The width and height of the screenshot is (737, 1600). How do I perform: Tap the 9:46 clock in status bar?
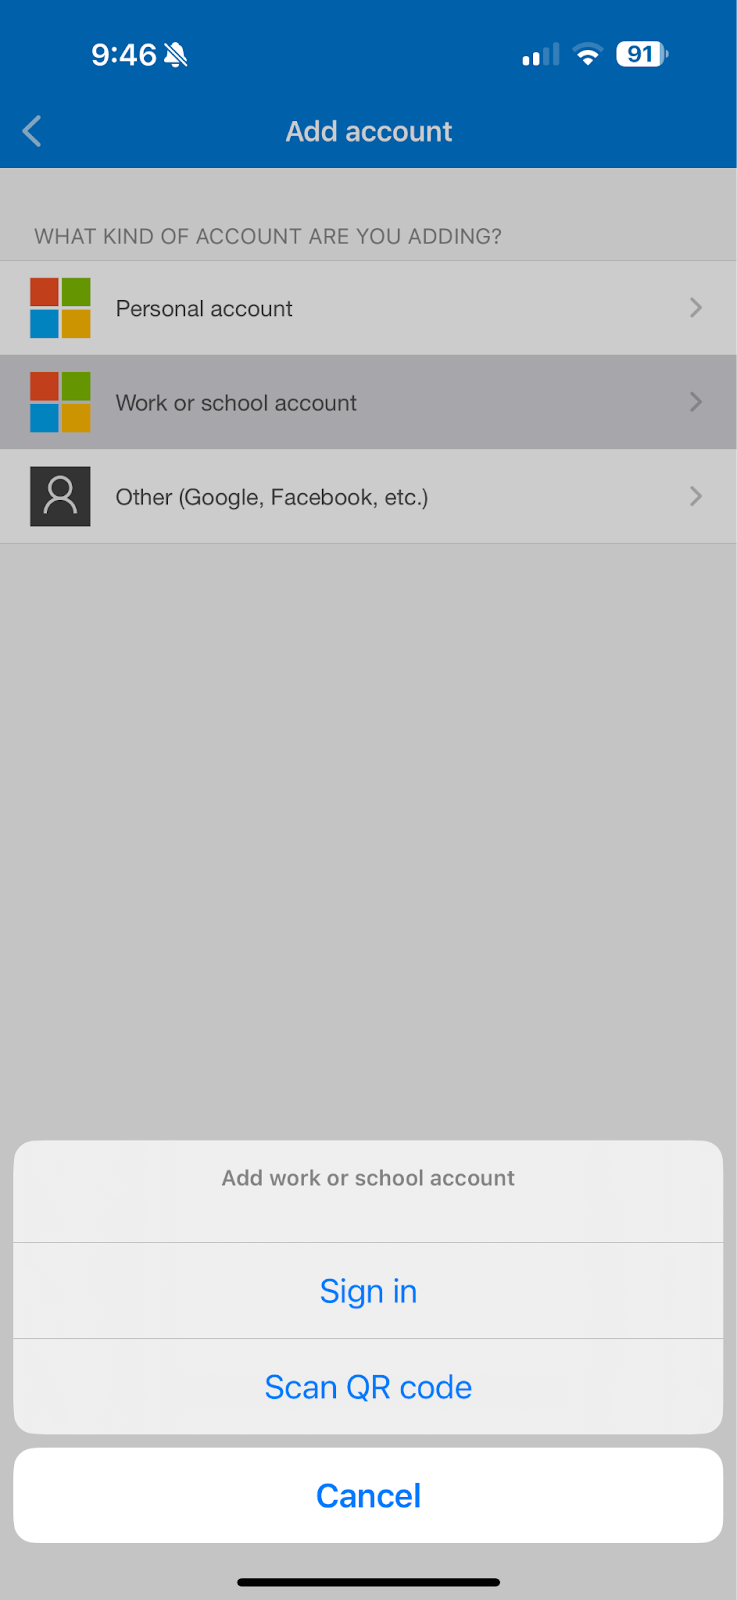[x=124, y=54]
